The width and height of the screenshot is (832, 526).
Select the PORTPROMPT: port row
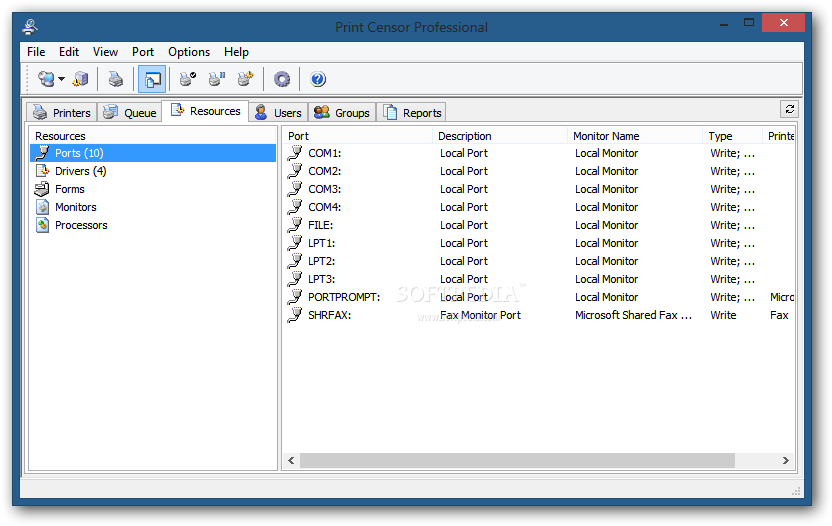coord(538,297)
